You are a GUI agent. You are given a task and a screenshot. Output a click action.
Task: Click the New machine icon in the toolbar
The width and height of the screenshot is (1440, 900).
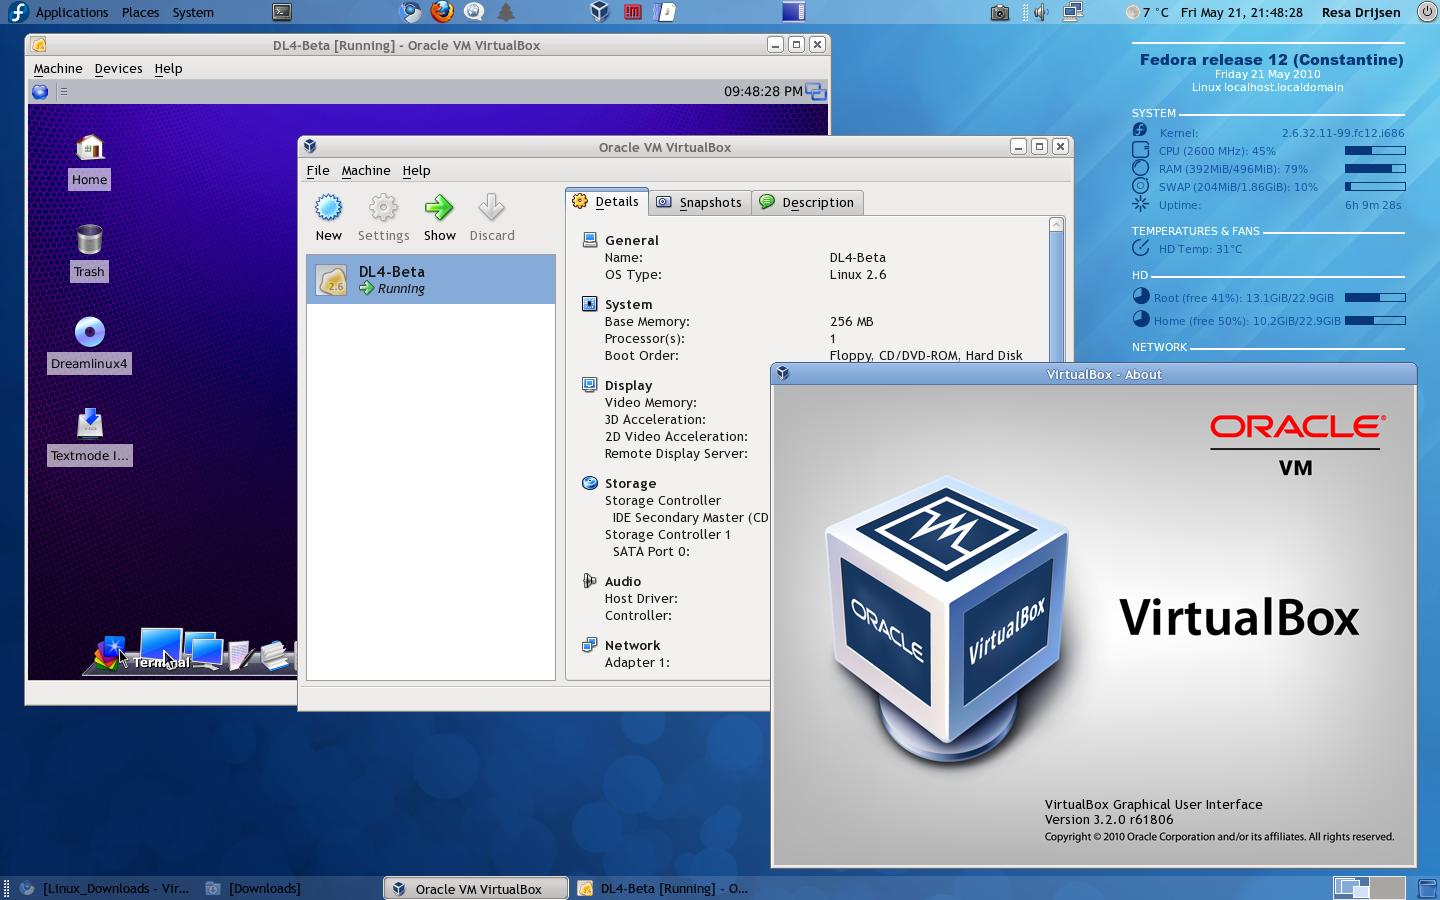(x=328, y=208)
